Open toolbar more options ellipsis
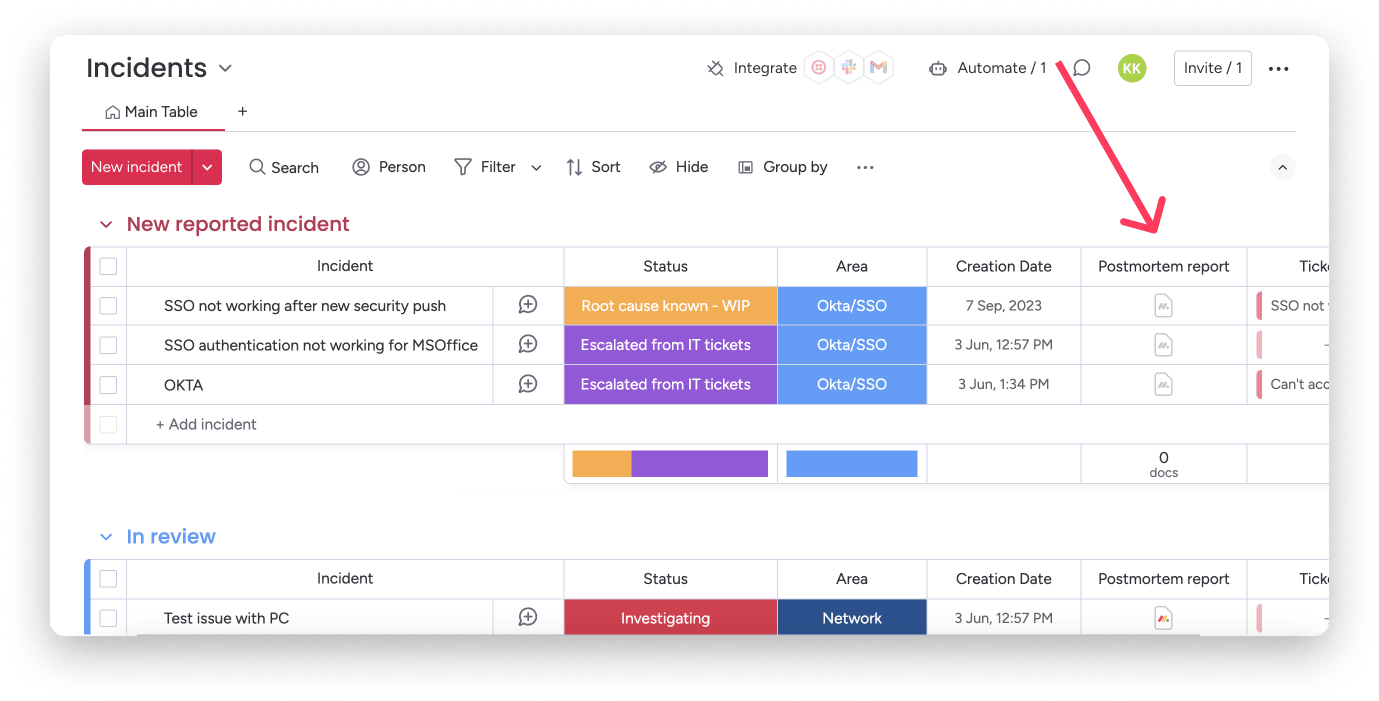Image resolution: width=1379 pixels, height=701 pixels. (866, 167)
